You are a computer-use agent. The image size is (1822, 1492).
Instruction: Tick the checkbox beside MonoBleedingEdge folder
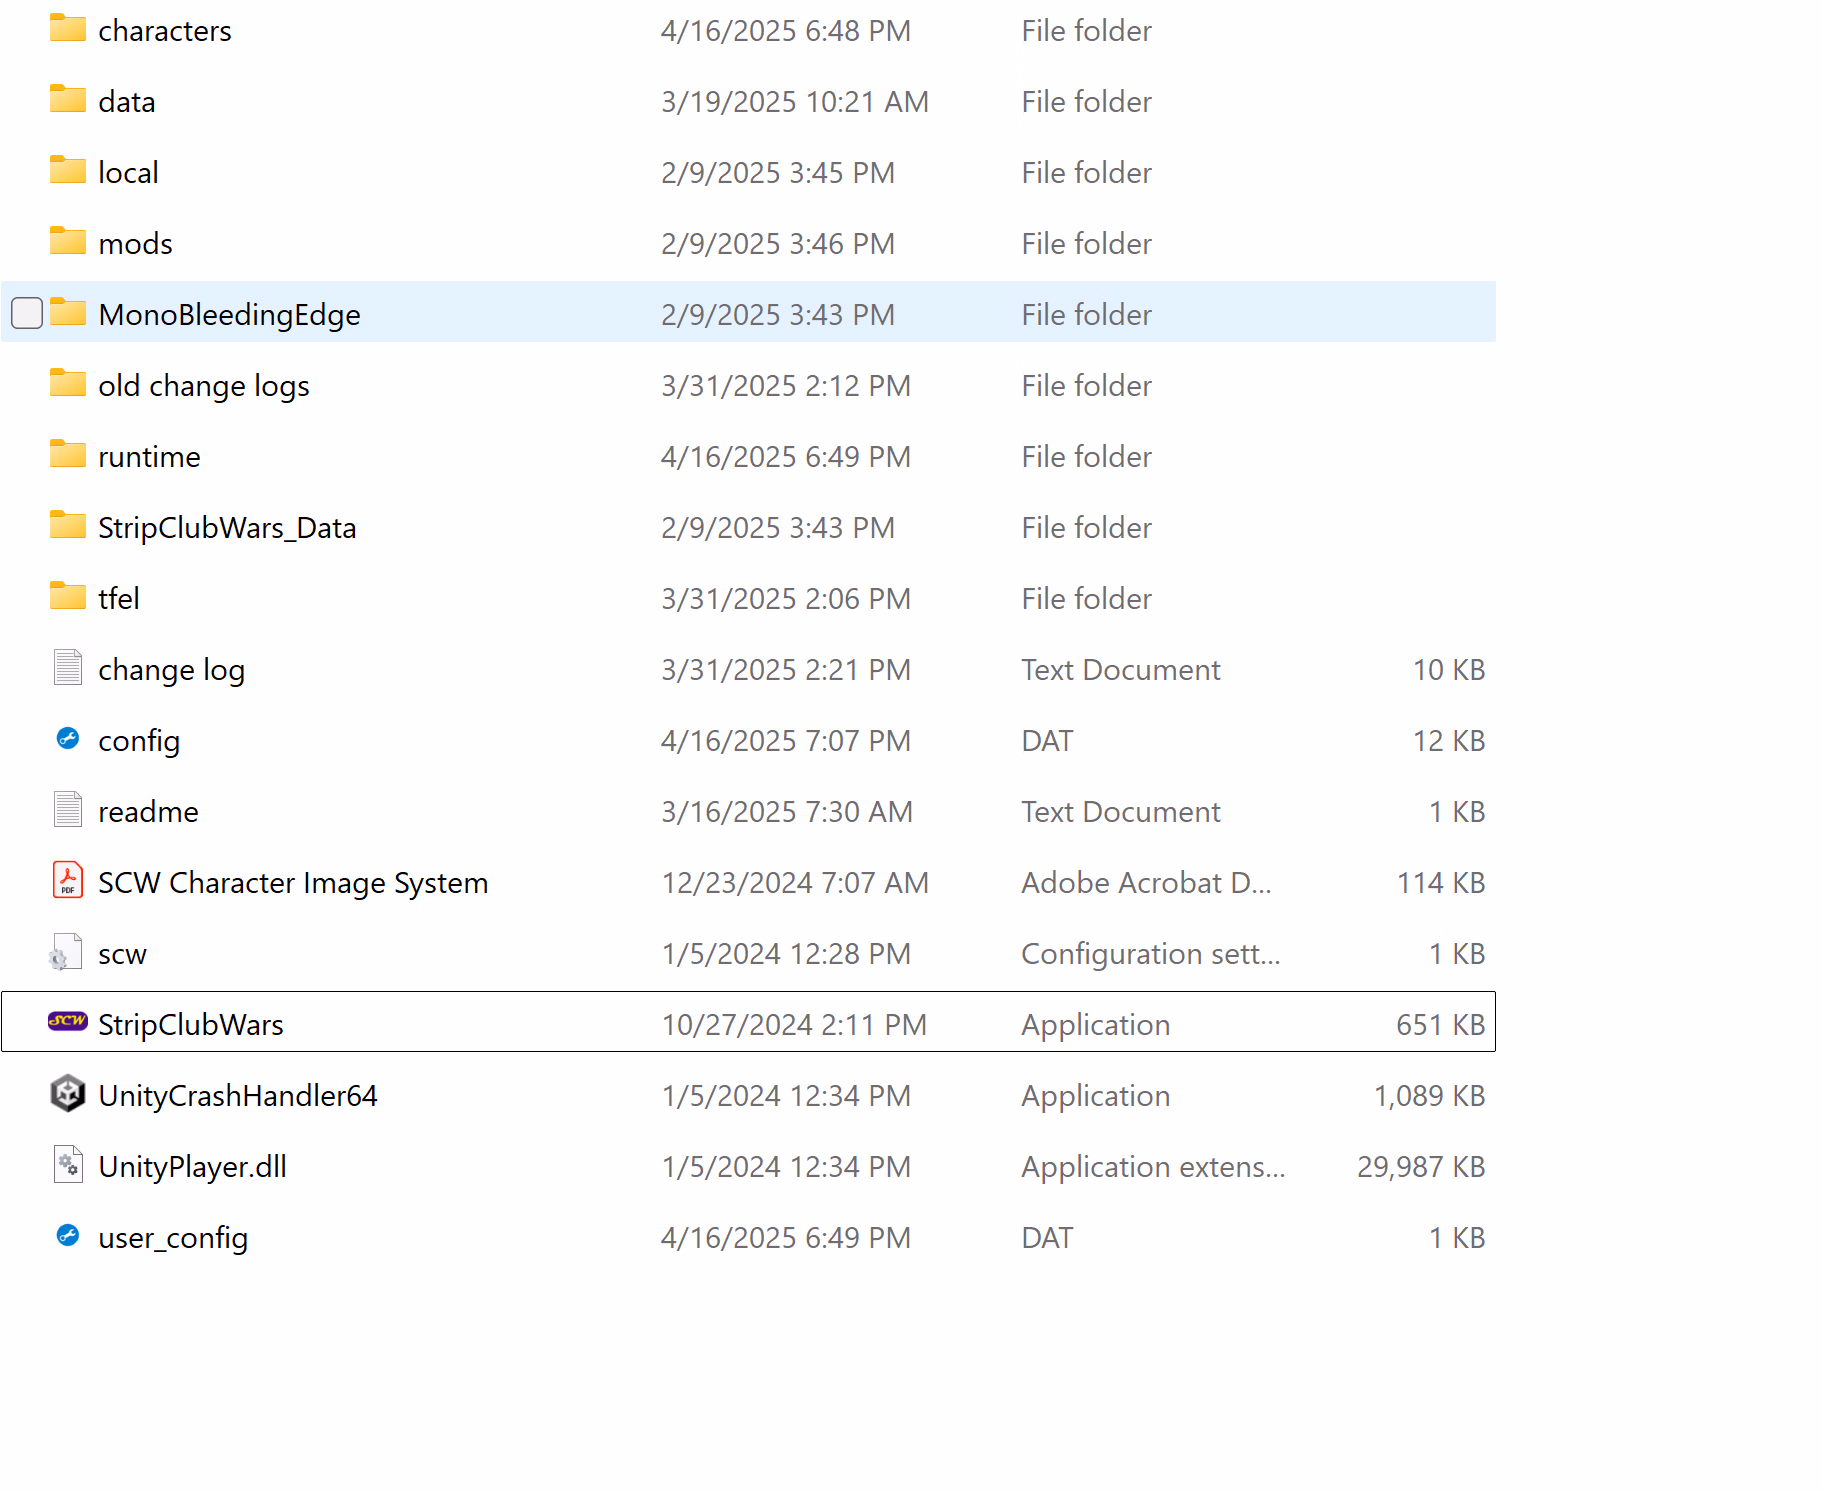point(27,314)
